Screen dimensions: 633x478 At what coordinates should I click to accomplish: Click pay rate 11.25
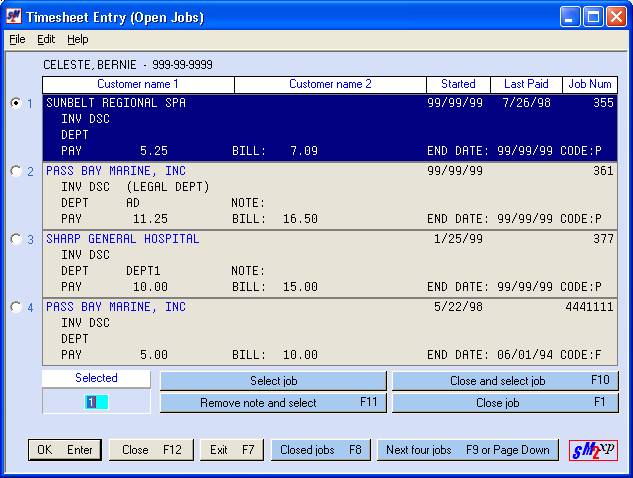coord(150,219)
